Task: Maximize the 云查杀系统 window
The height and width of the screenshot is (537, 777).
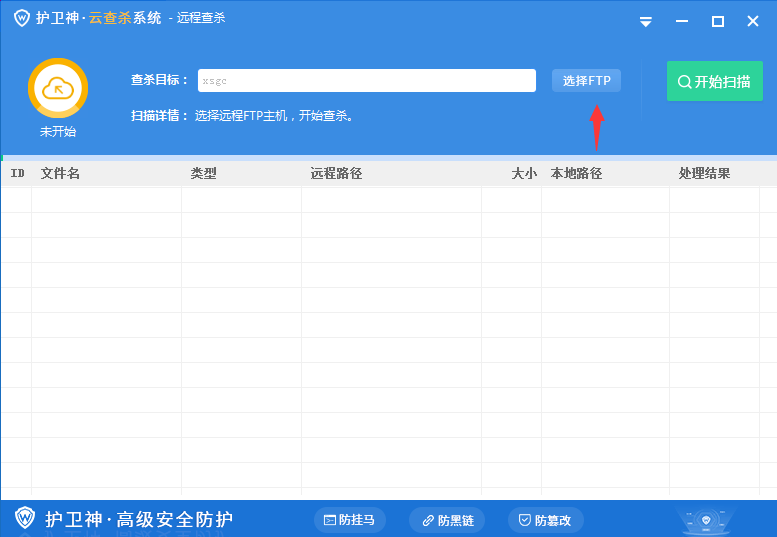Action: tap(718, 21)
